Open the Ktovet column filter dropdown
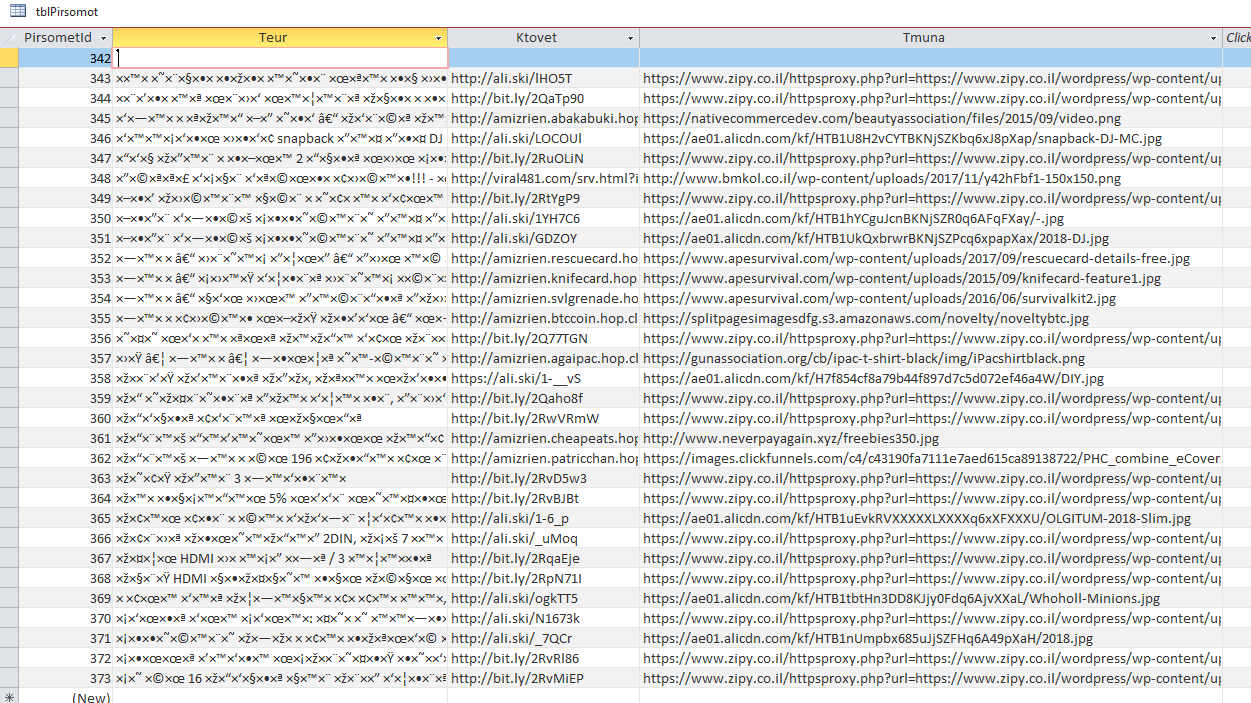The width and height of the screenshot is (1251, 703). (x=630, y=38)
